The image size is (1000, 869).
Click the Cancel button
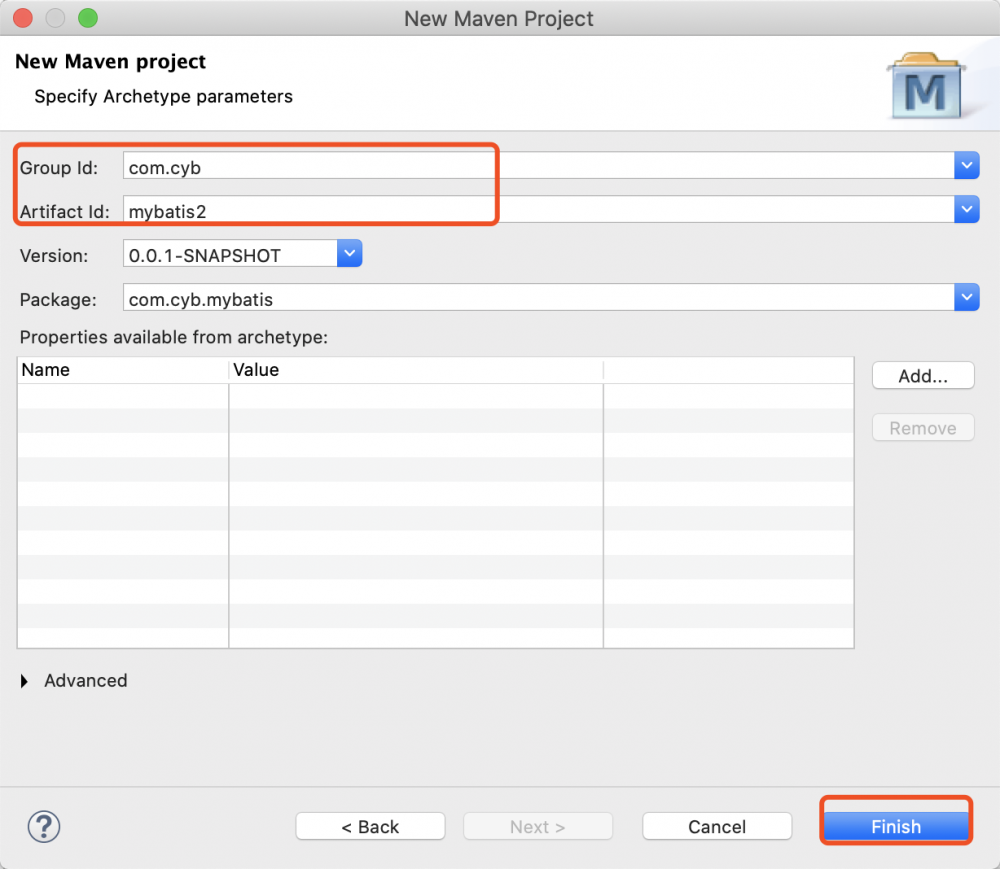717,826
